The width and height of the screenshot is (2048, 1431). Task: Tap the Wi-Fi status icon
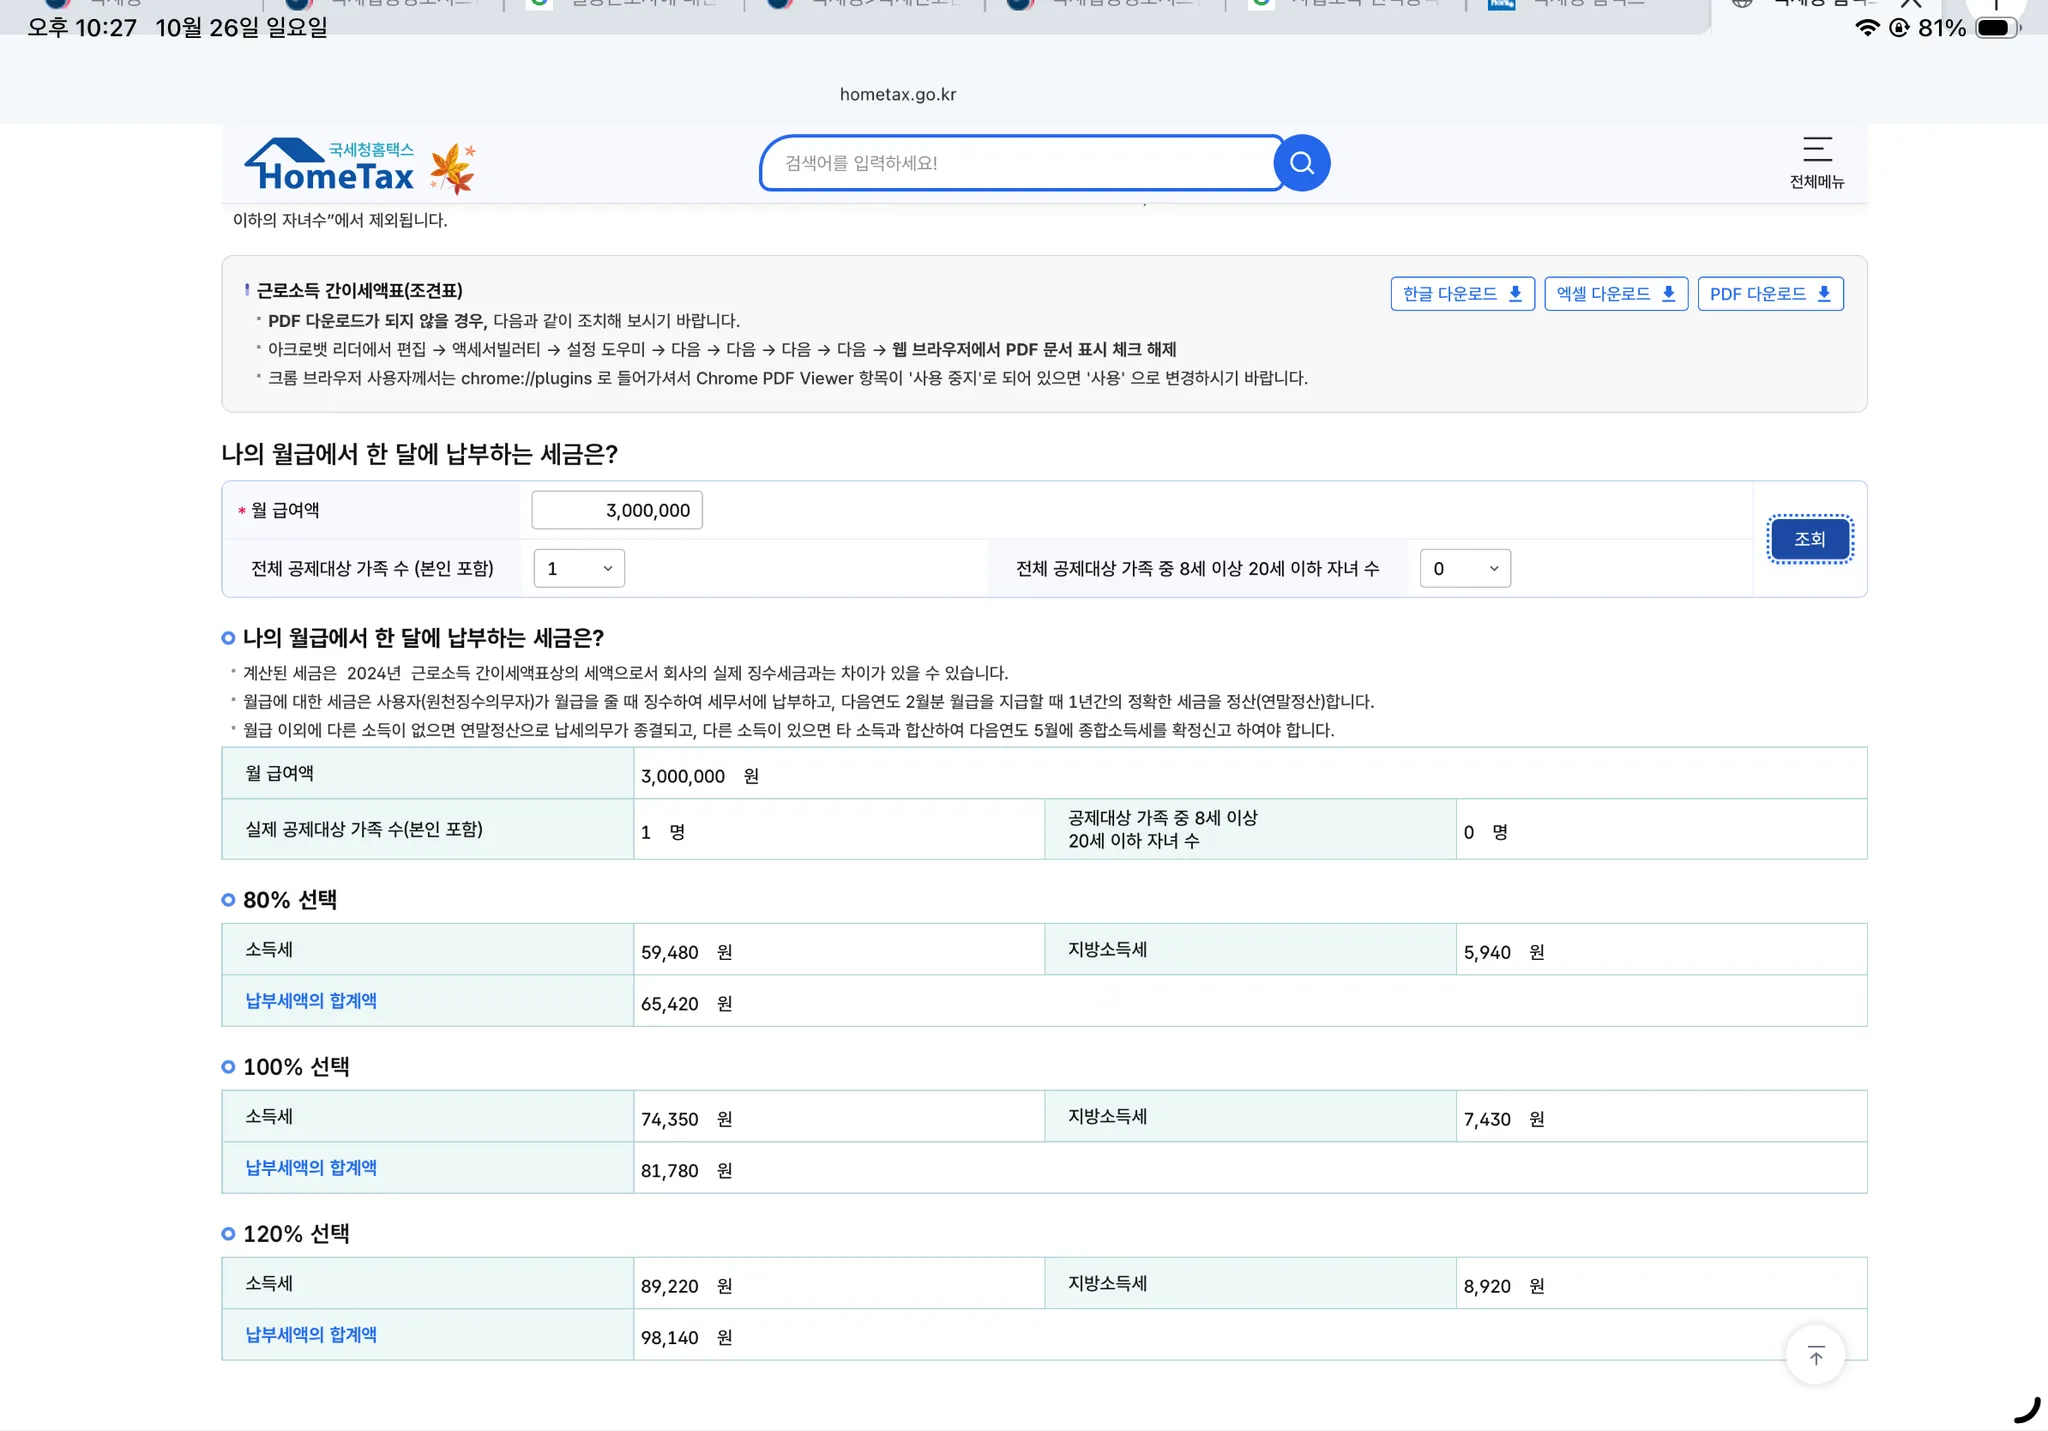[x=1866, y=28]
